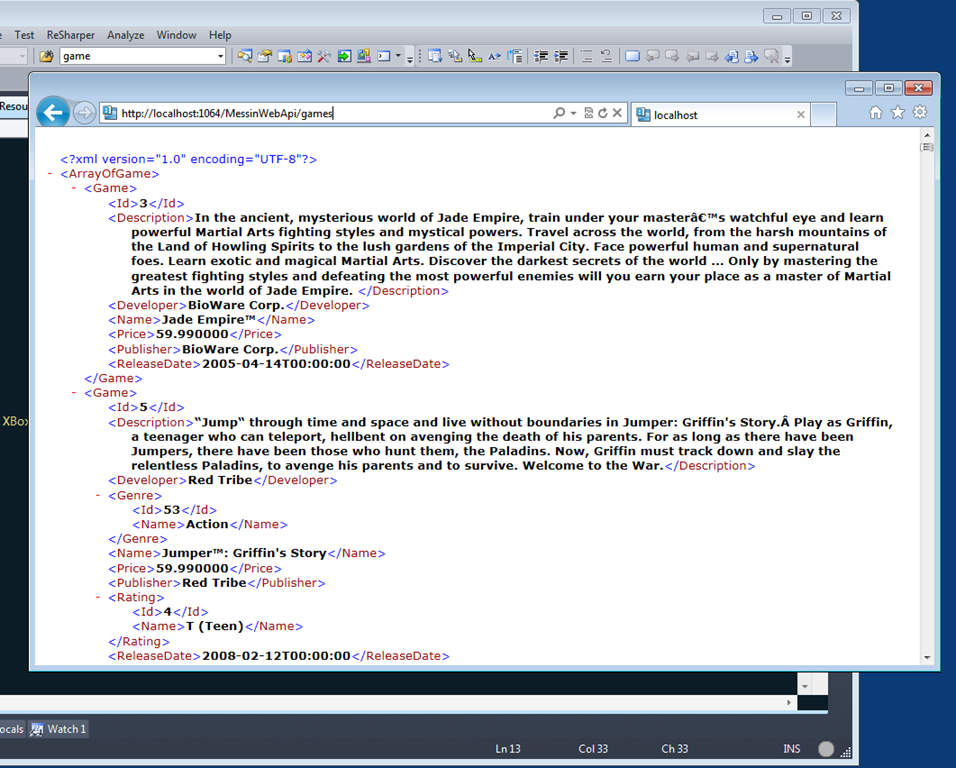Open Toolbox icon with hammer and wrench
This screenshot has width=956, height=768.
pyautogui.click(x=324, y=56)
